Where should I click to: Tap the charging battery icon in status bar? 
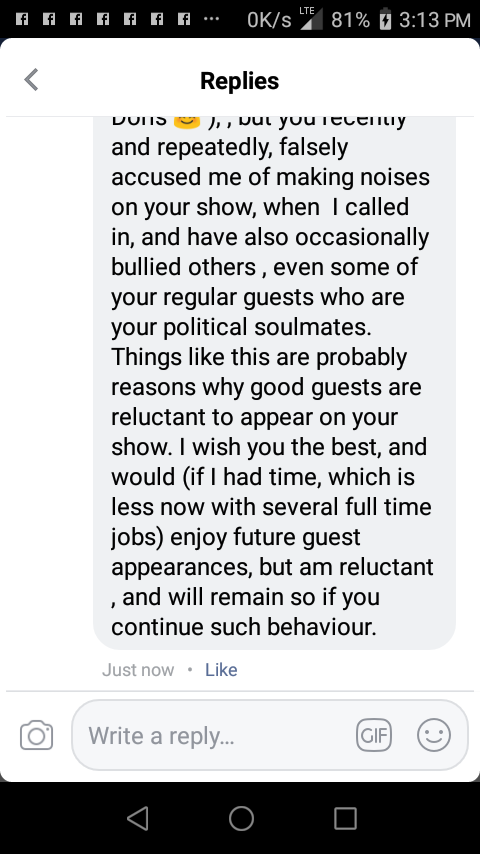[385, 20]
